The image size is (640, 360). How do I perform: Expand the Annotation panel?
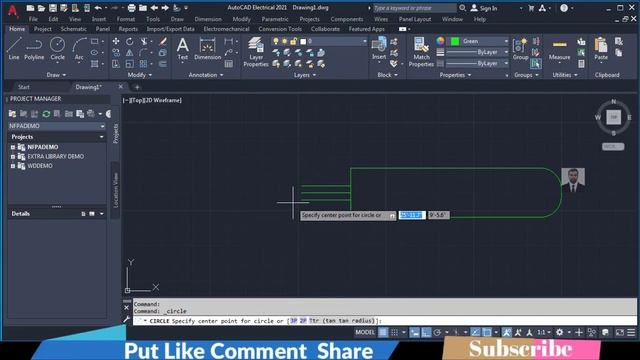pyautogui.click(x=206, y=75)
